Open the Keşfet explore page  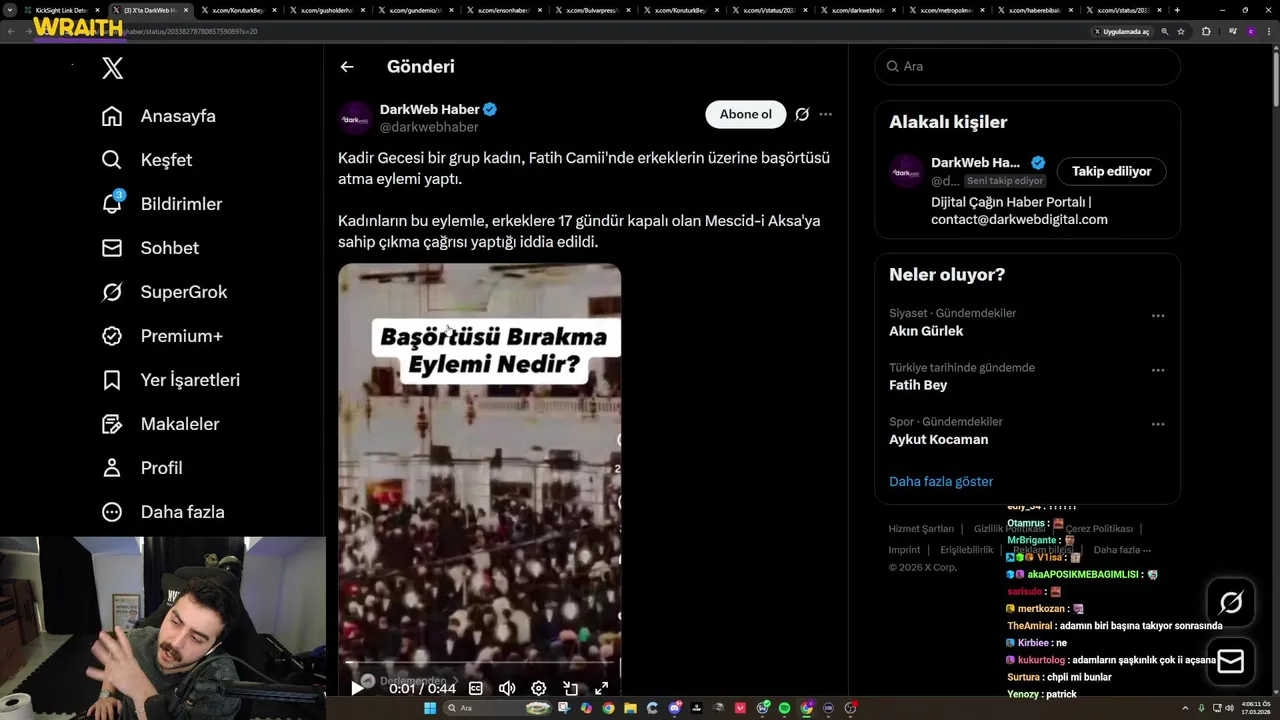146,160
